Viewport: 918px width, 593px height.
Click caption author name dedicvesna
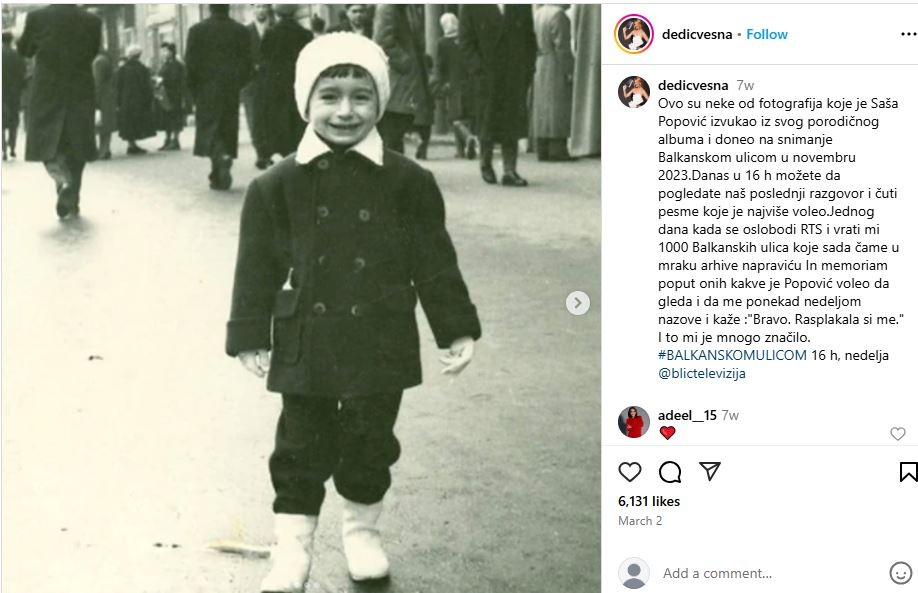click(693, 85)
